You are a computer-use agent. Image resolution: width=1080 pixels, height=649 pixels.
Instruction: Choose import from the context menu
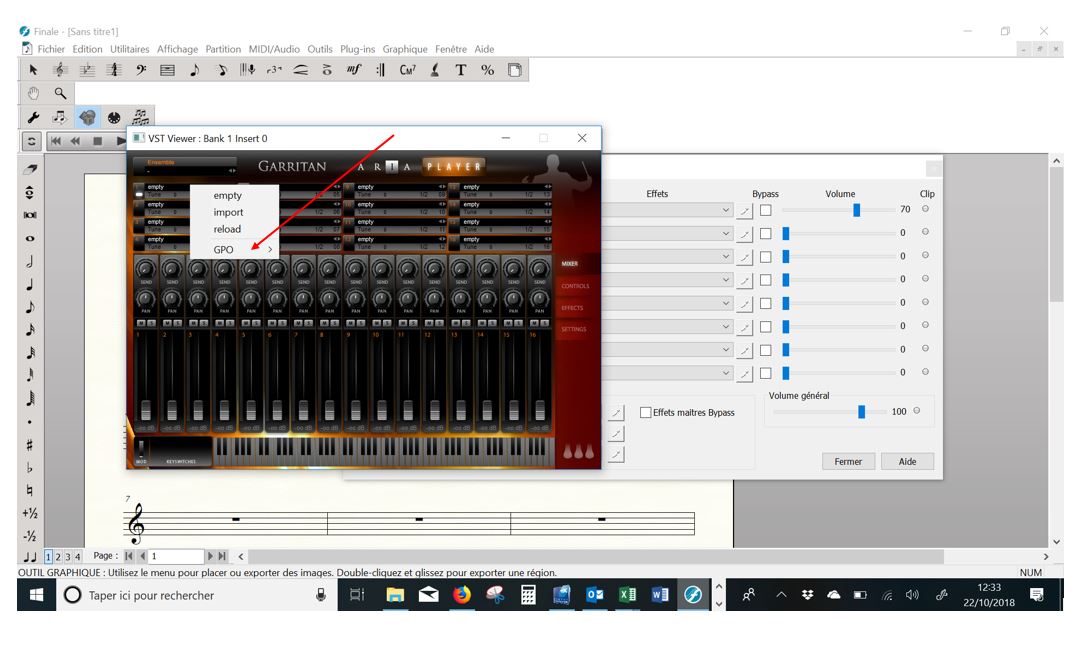click(x=228, y=212)
